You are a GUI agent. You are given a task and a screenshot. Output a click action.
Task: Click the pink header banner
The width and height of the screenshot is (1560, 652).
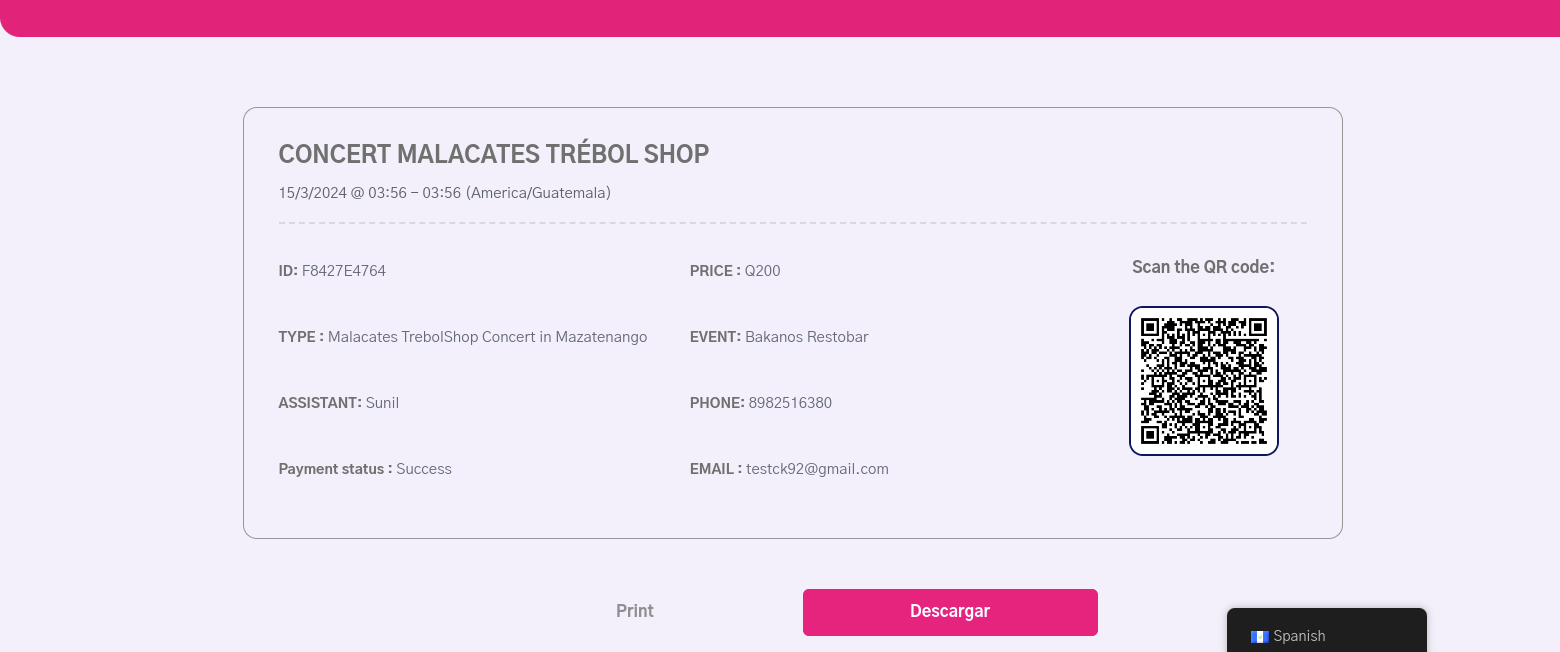coord(780,17)
